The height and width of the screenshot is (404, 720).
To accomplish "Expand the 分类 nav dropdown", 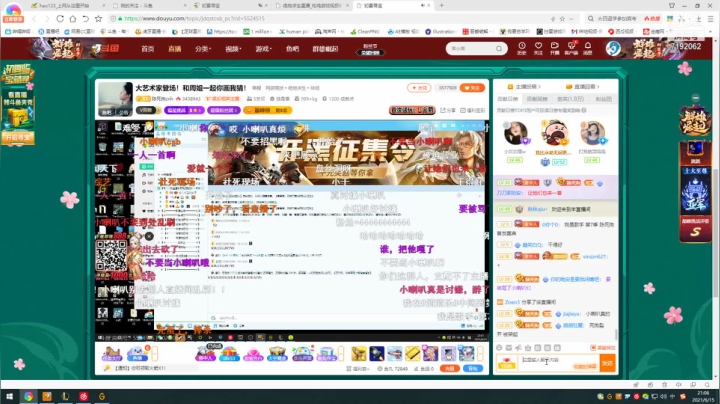I will click(x=202, y=49).
